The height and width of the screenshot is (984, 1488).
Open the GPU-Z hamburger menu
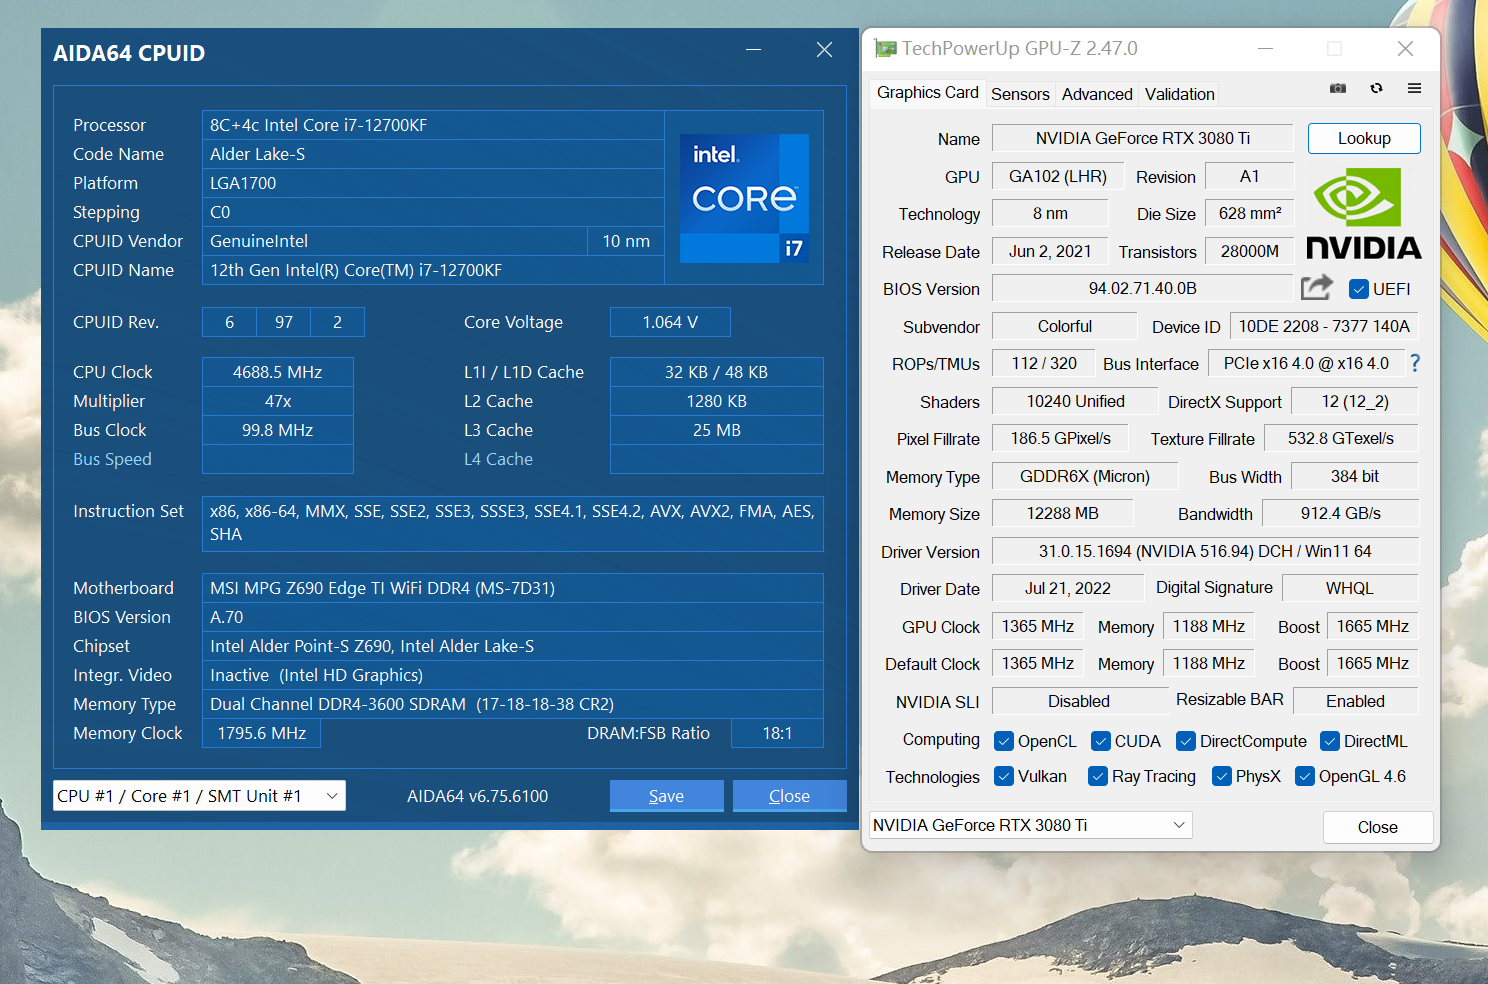coord(1414,88)
